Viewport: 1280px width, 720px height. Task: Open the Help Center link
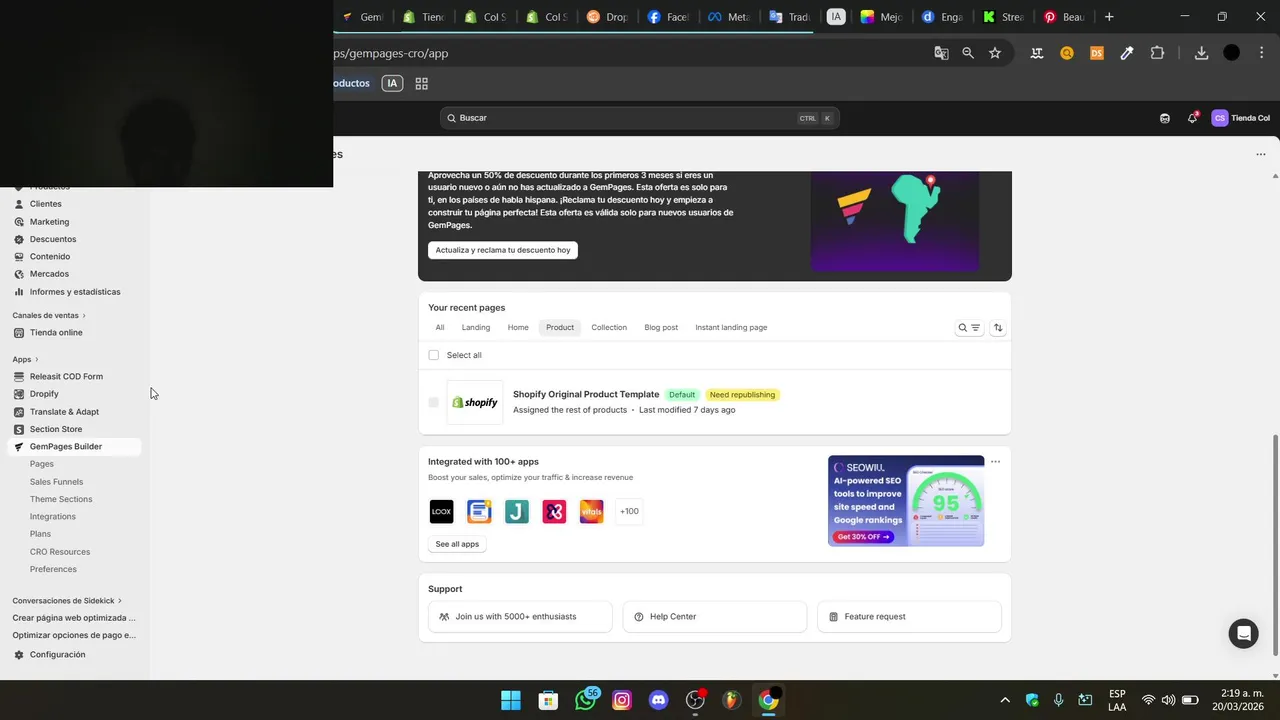coord(715,617)
